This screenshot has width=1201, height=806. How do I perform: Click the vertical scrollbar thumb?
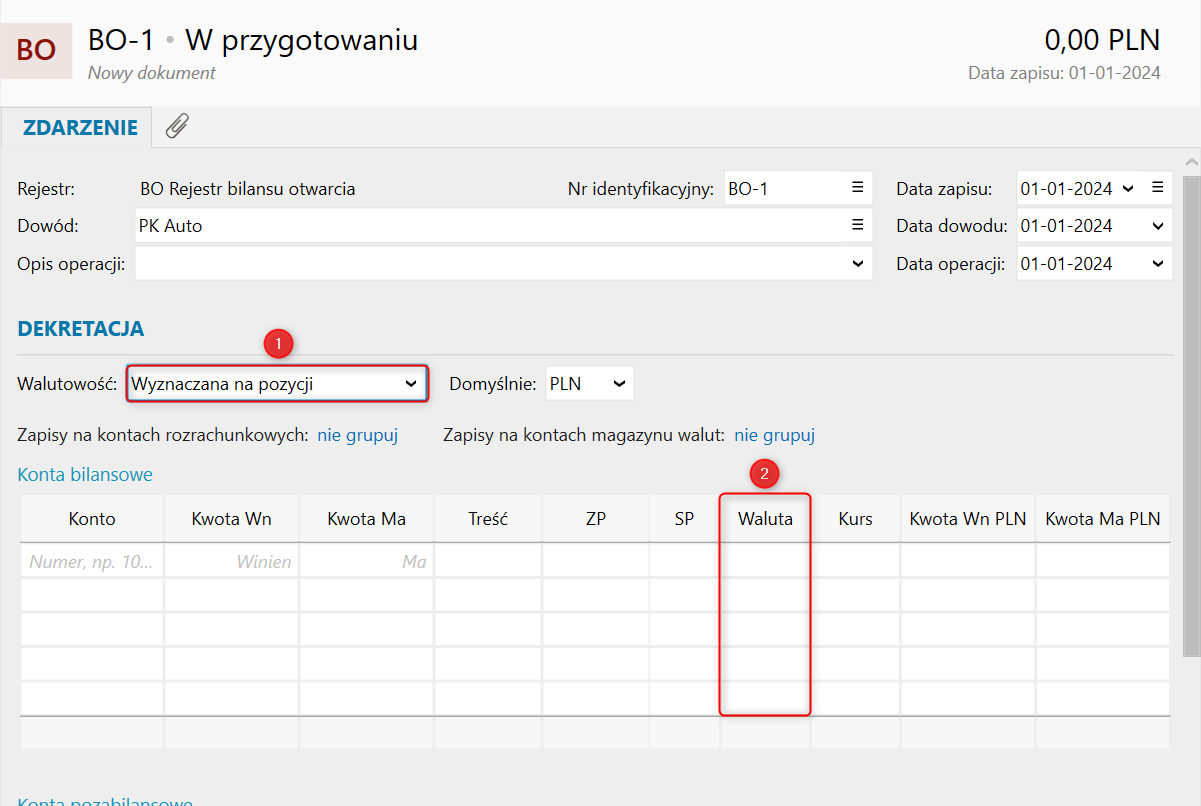(x=1191, y=416)
